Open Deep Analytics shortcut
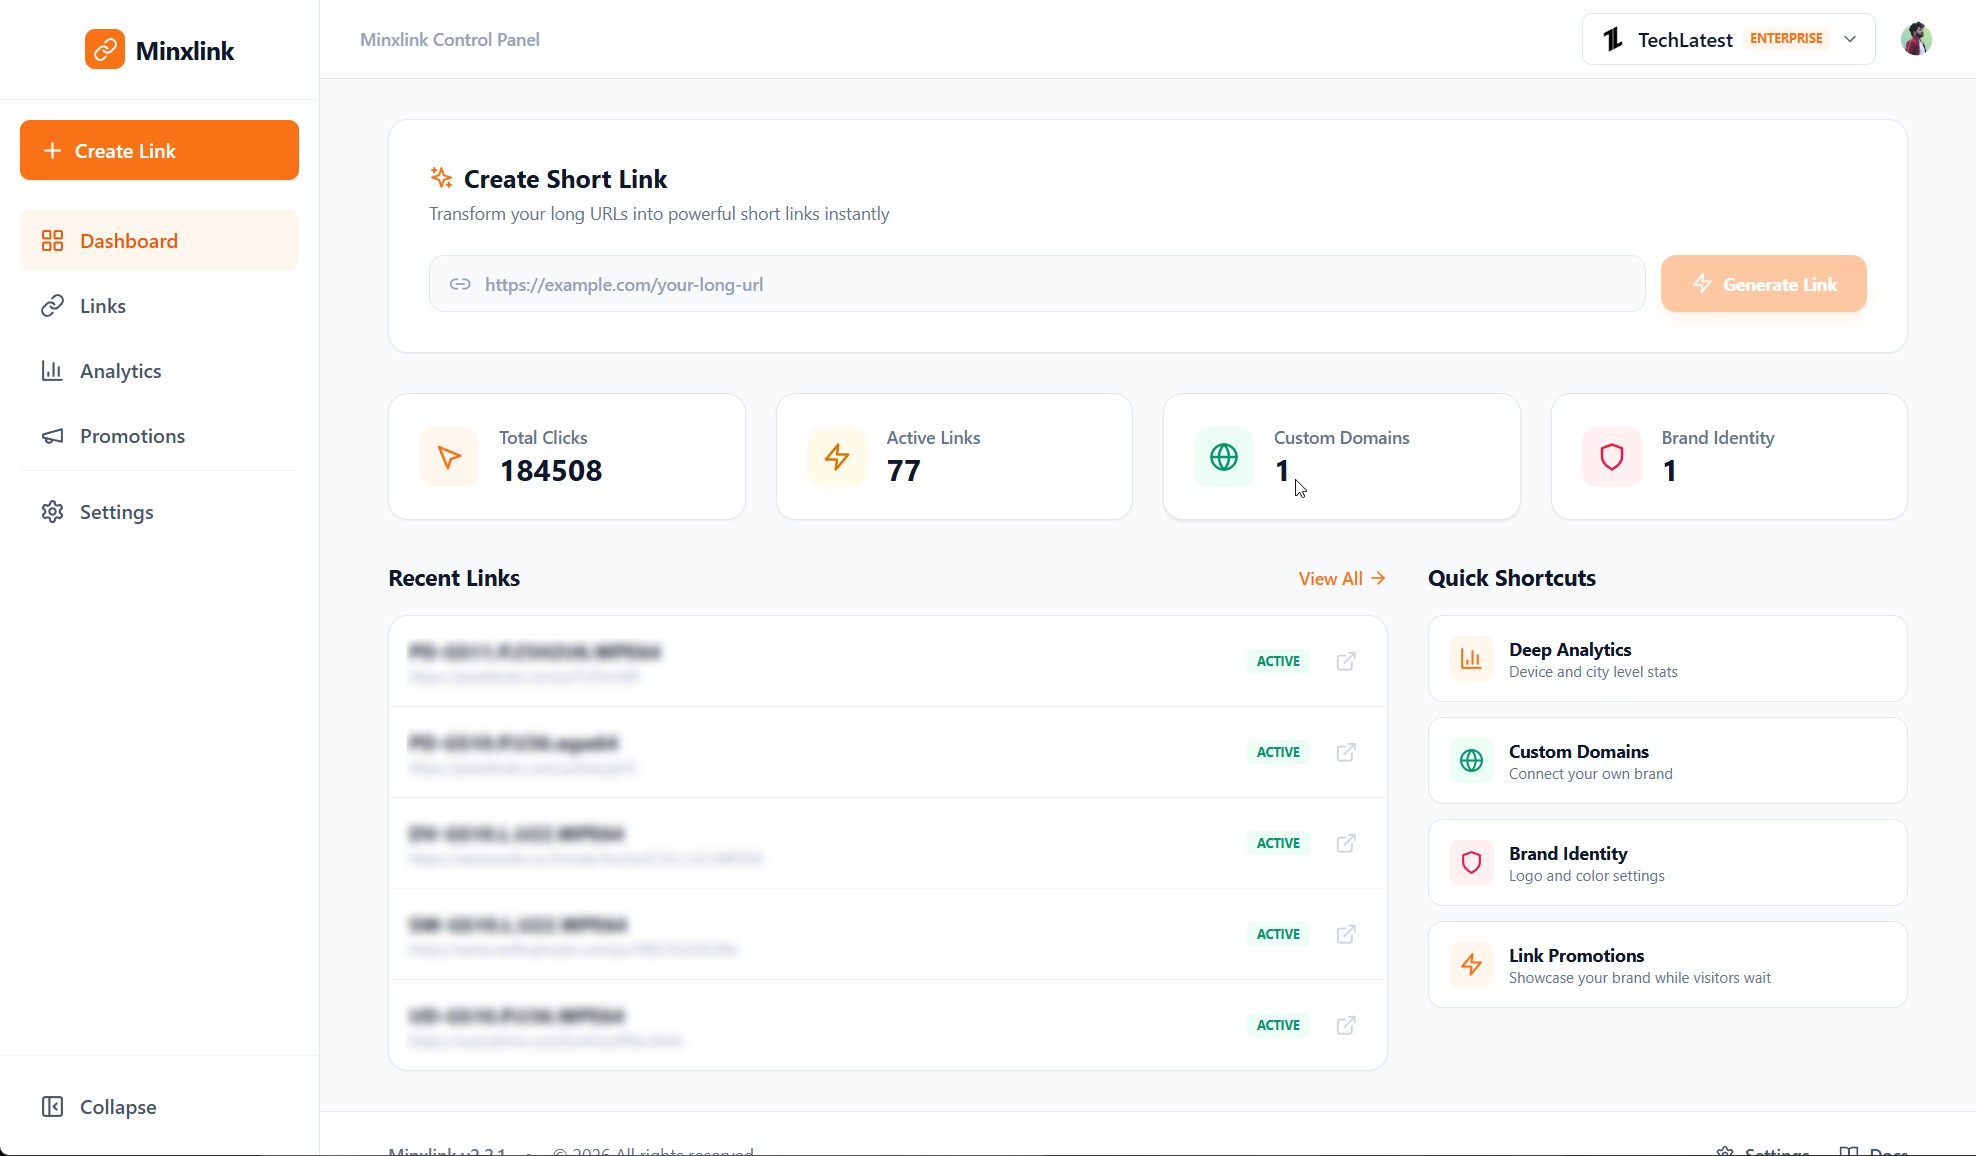The width and height of the screenshot is (1976, 1156). coord(1667,659)
